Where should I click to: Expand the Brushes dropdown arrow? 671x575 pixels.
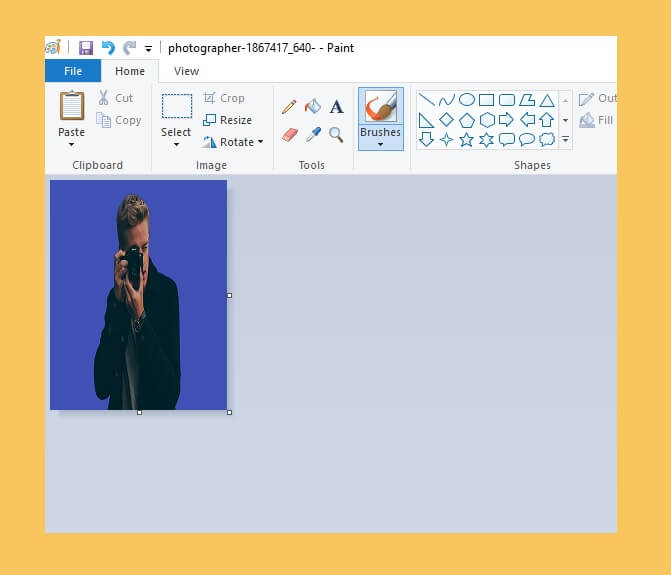click(380, 145)
